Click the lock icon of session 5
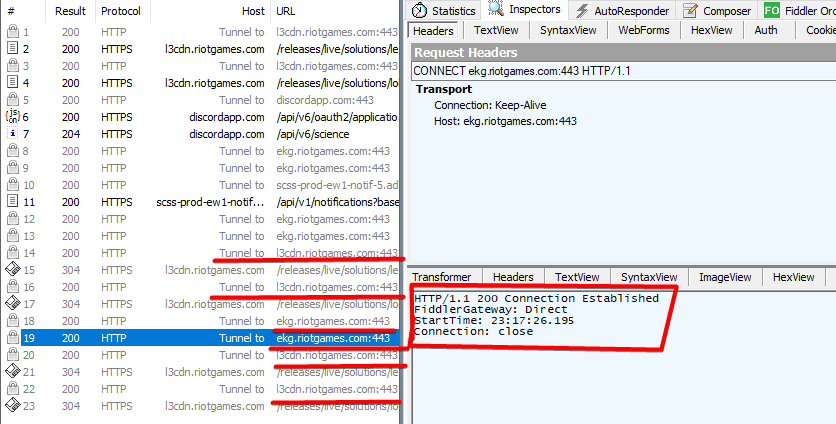The width and height of the screenshot is (836, 424). click(13, 100)
